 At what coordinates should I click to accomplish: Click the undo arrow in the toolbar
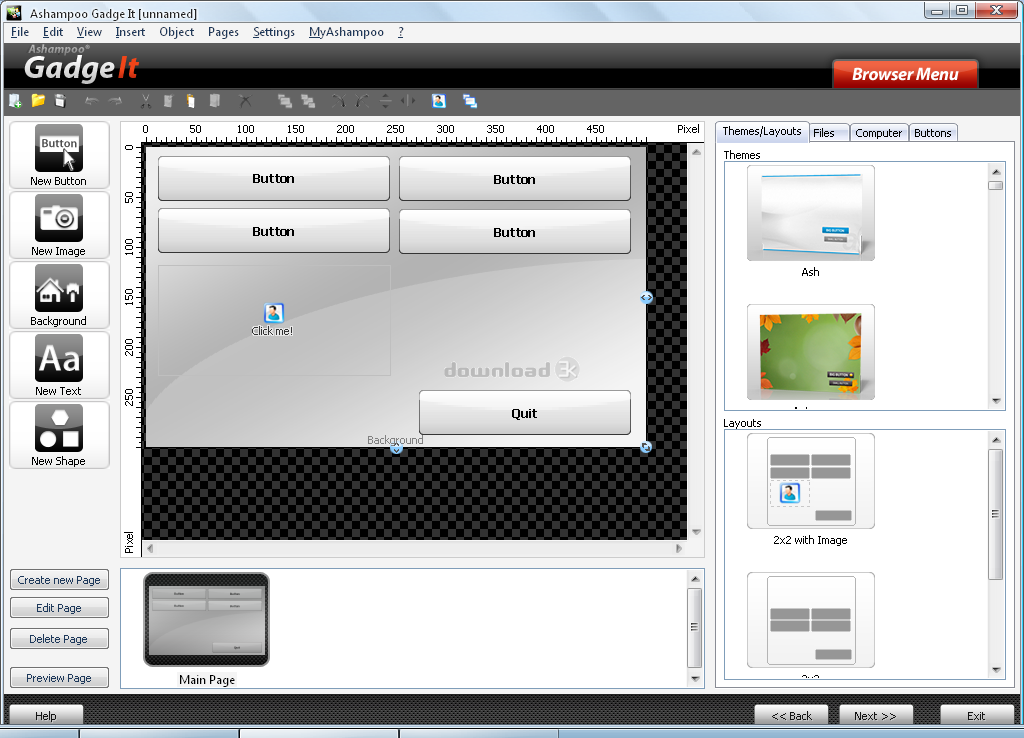(92, 101)
